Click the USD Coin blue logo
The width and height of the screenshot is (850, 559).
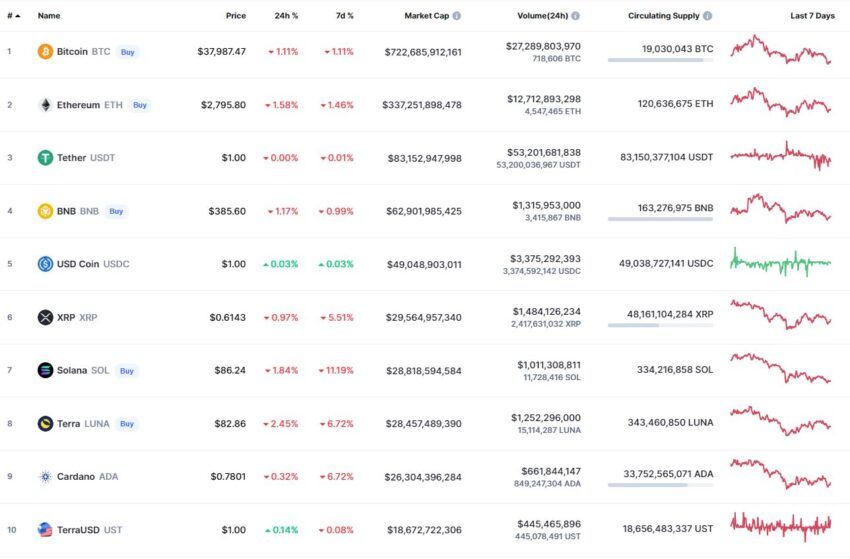point(45,264)
